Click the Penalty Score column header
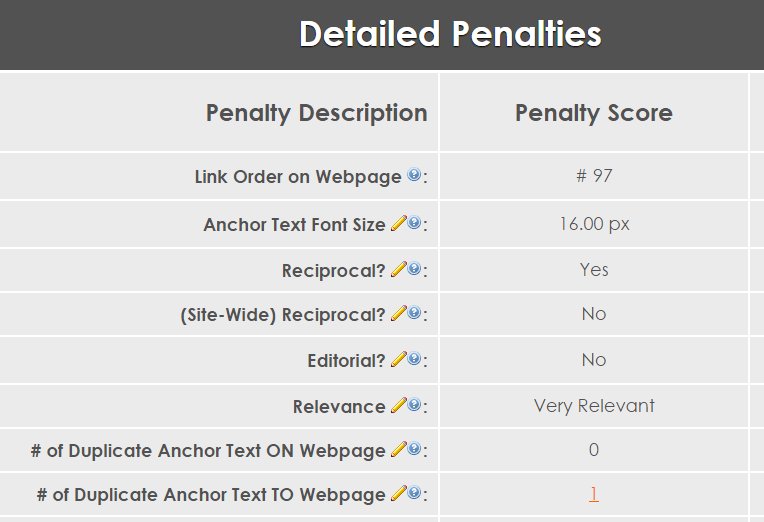The height and width of the screenshot is (522, 764). point(594,113)
